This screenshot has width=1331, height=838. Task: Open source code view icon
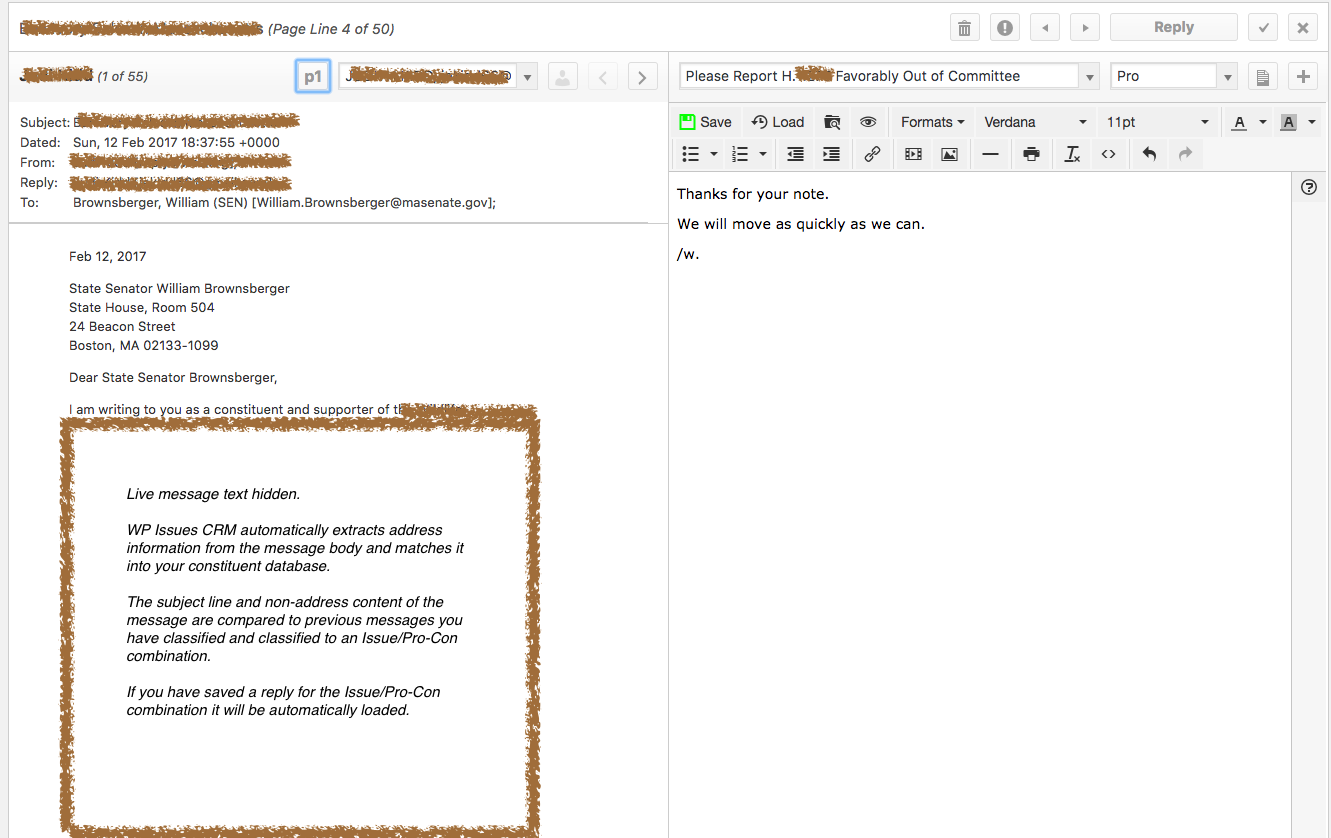pyautogui.click(x=1108, y=154)
